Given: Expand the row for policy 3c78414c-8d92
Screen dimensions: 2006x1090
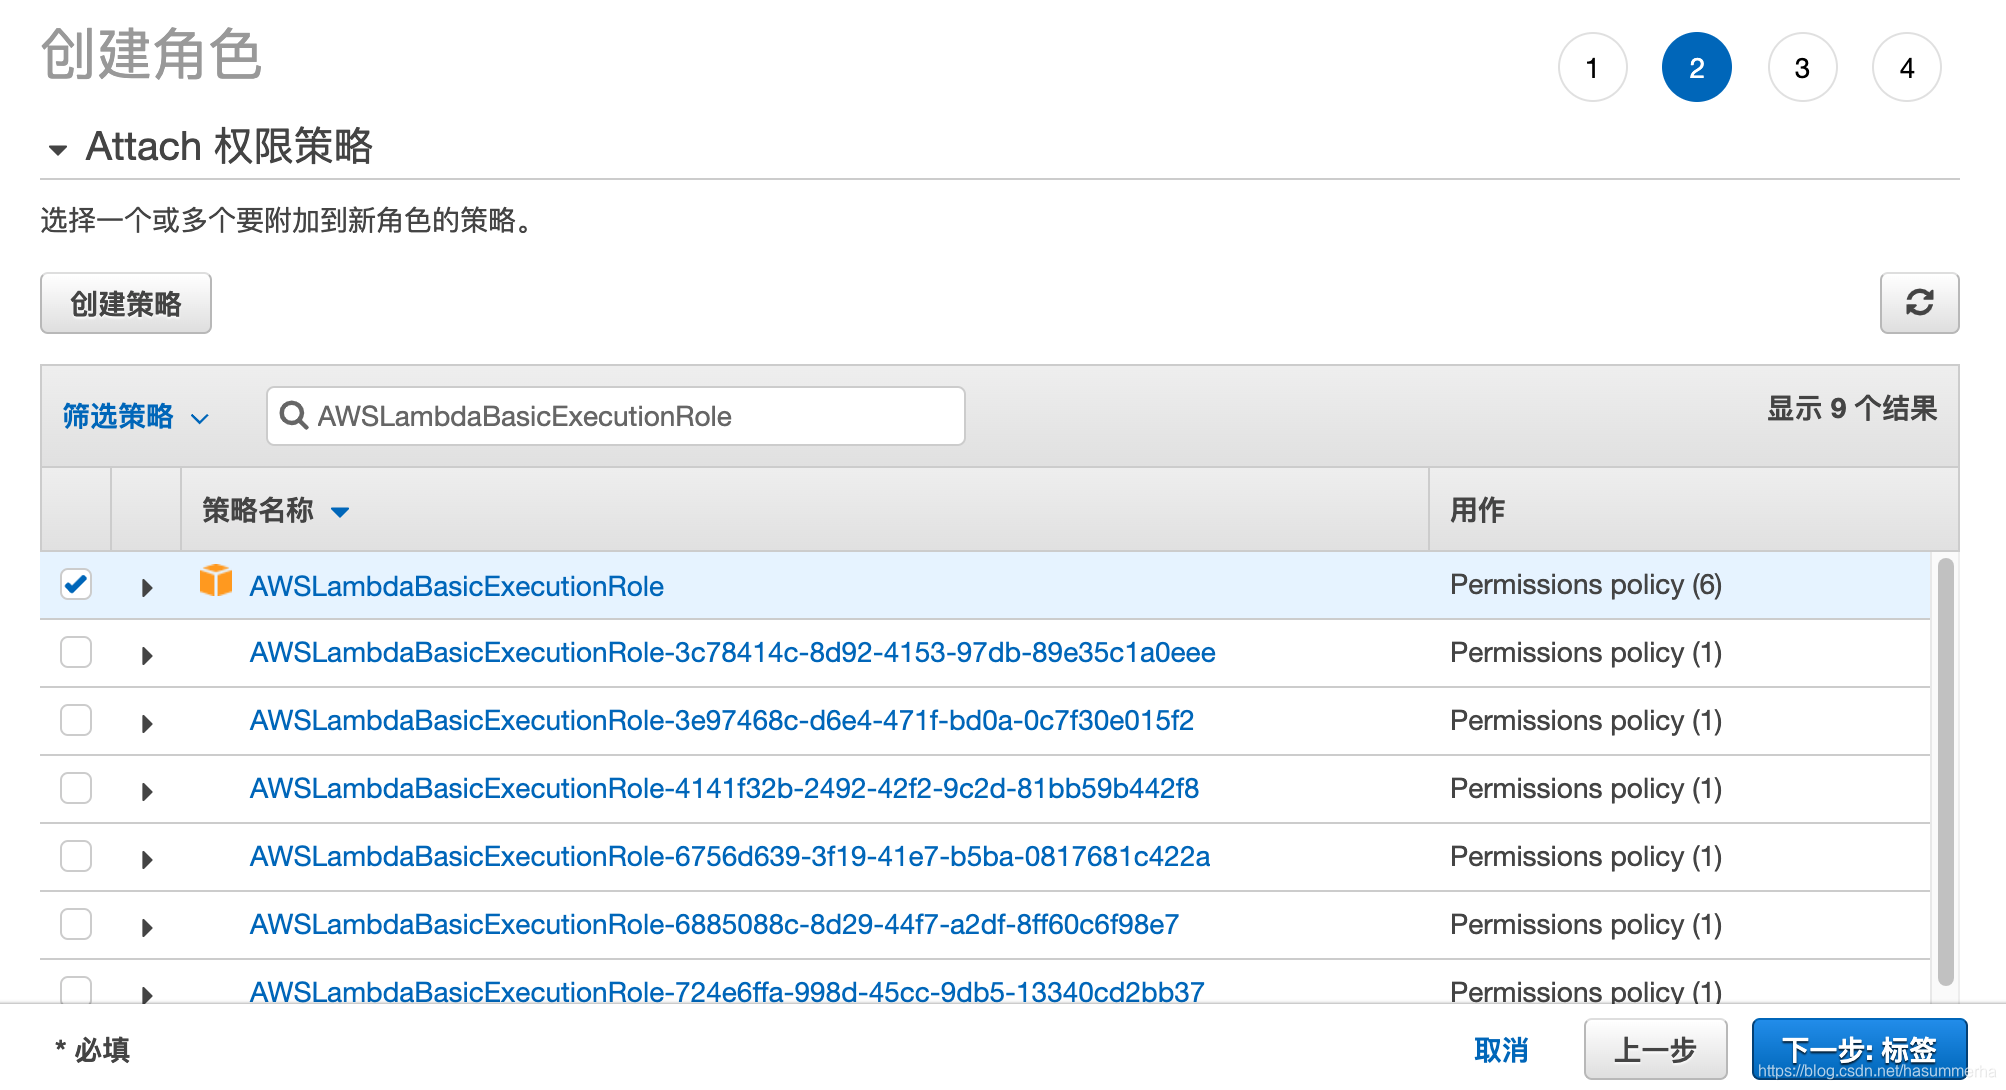Looking at the screenshot, I should pyautogui.click(x=147, y=655).
